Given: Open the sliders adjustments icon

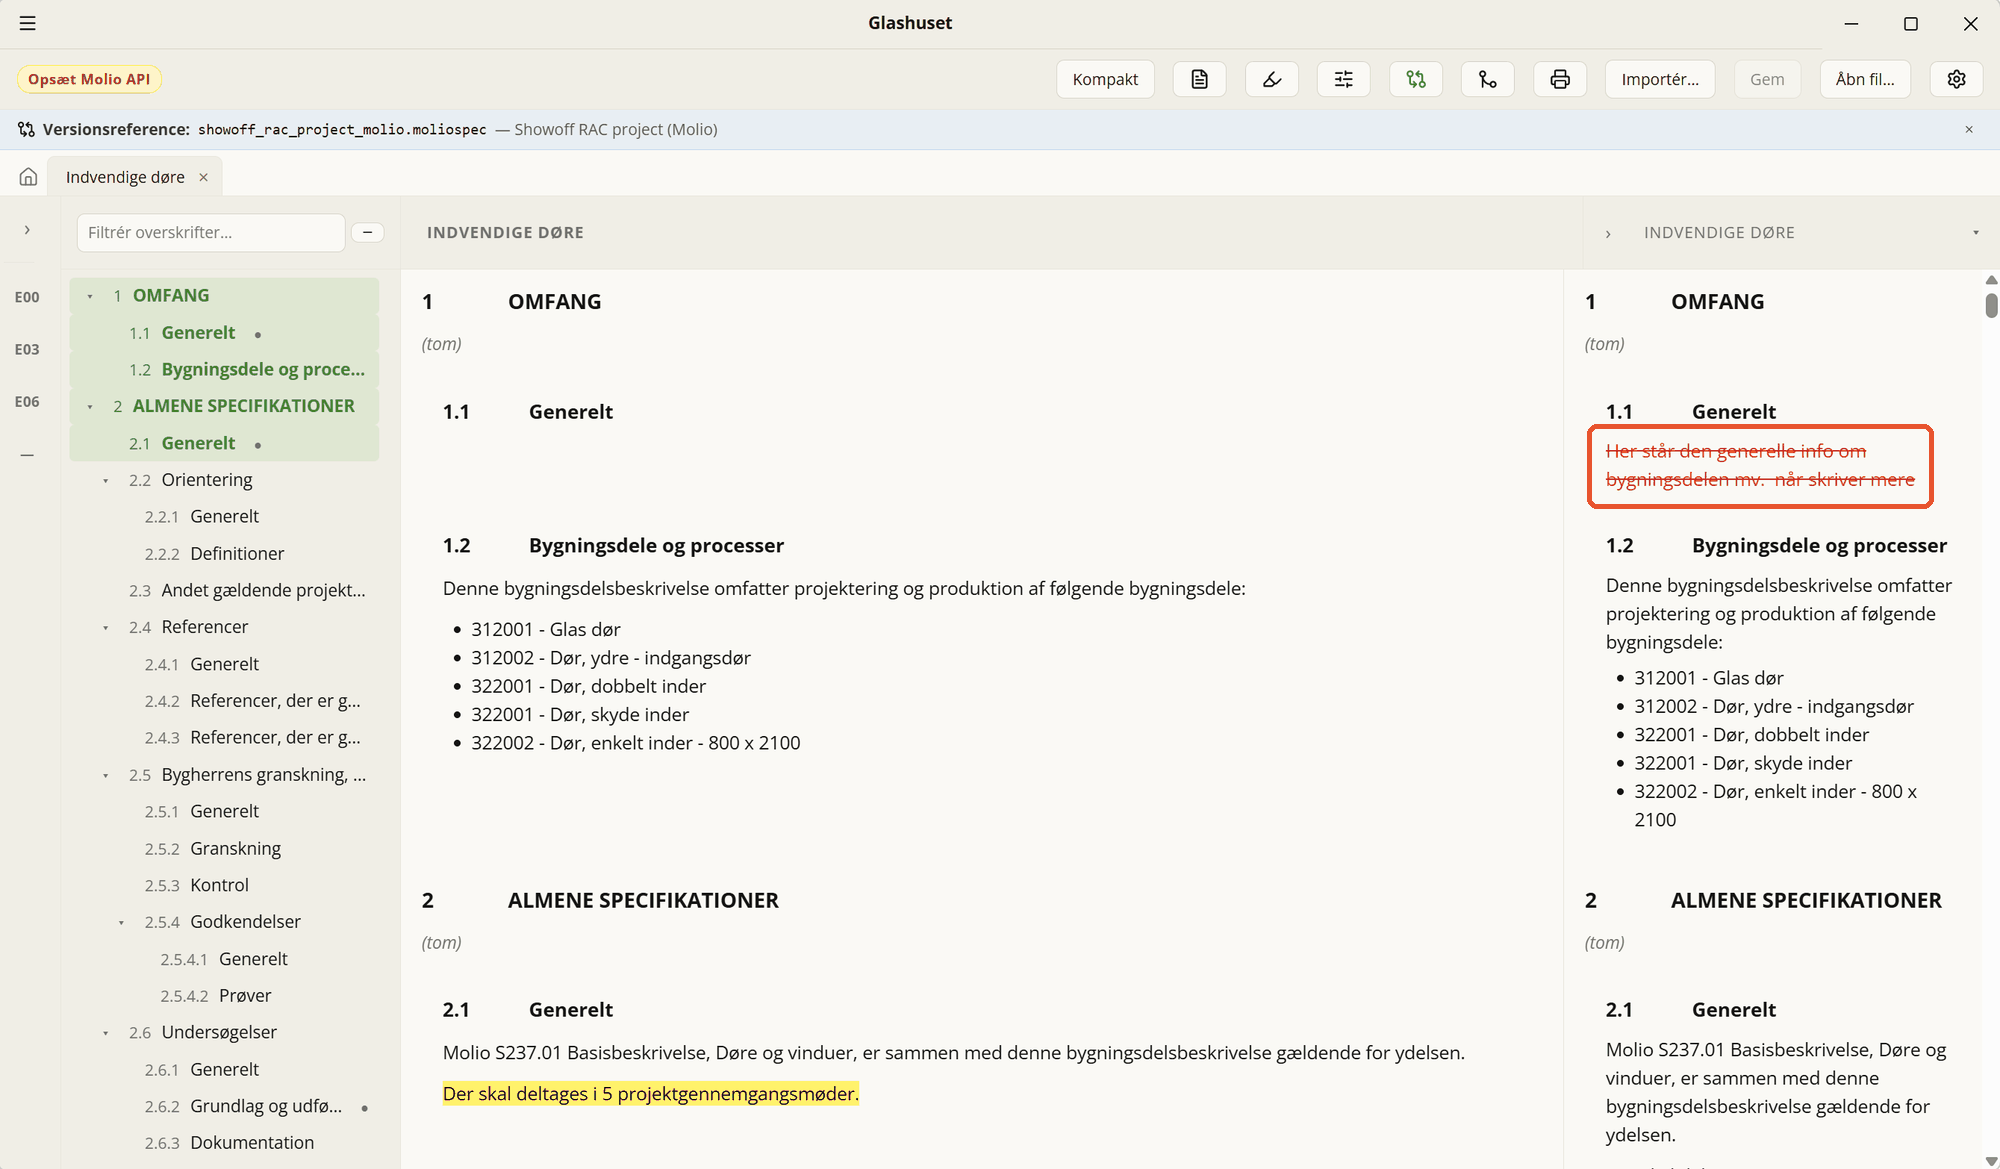Looking at the screenshot, I should click(1344, 79).
